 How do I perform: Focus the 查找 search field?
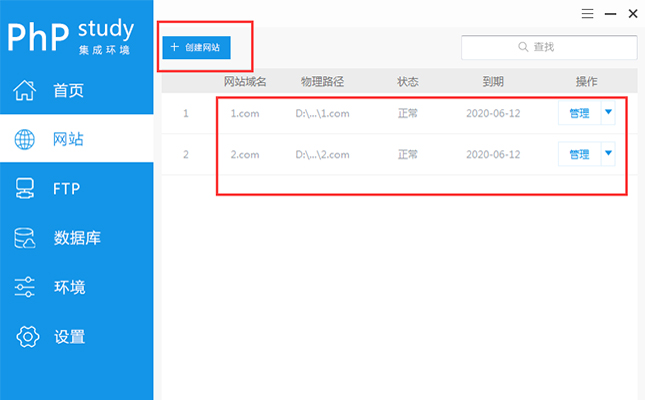pyautogui.click(x=549, y=47)
